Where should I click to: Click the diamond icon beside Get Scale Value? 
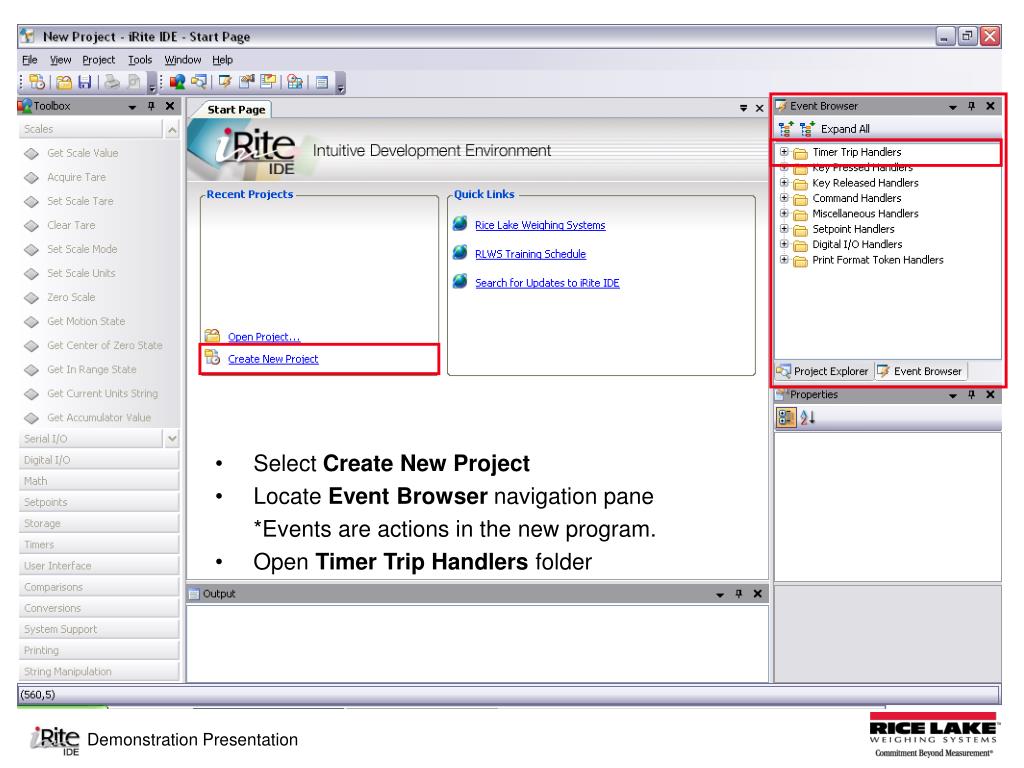click(31, 153)
